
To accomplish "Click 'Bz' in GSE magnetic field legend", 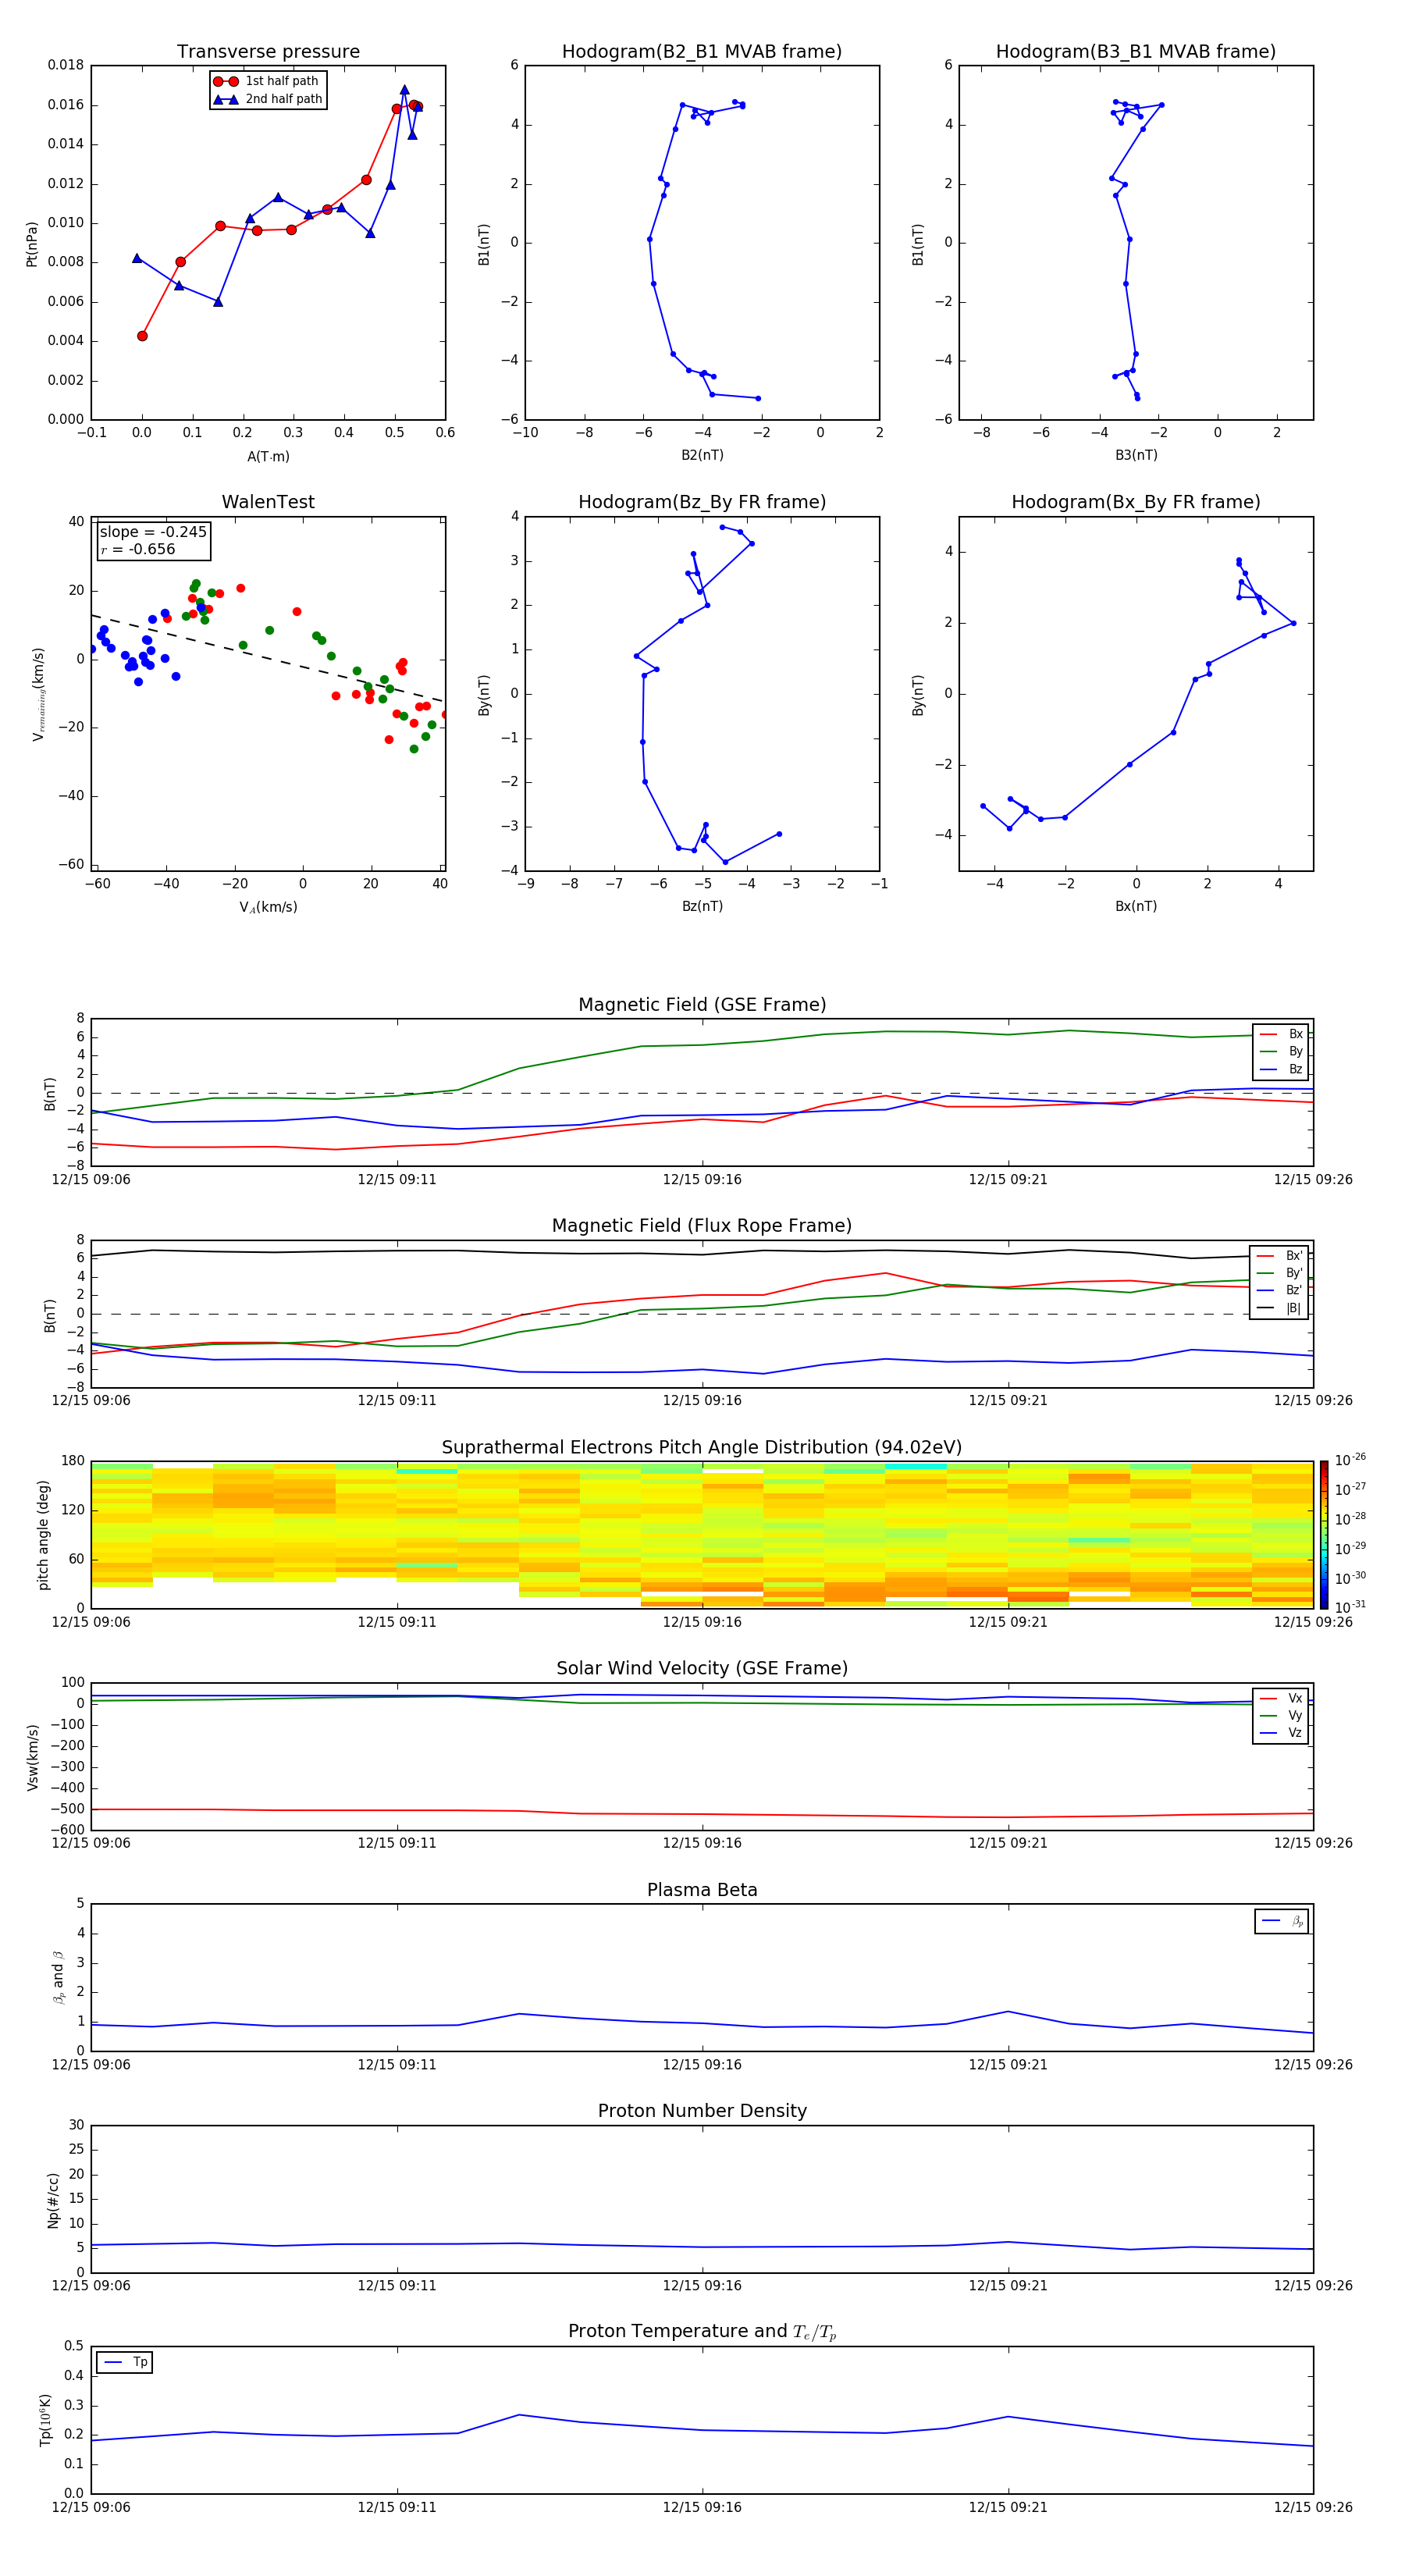I will tap(1295, 1069).
